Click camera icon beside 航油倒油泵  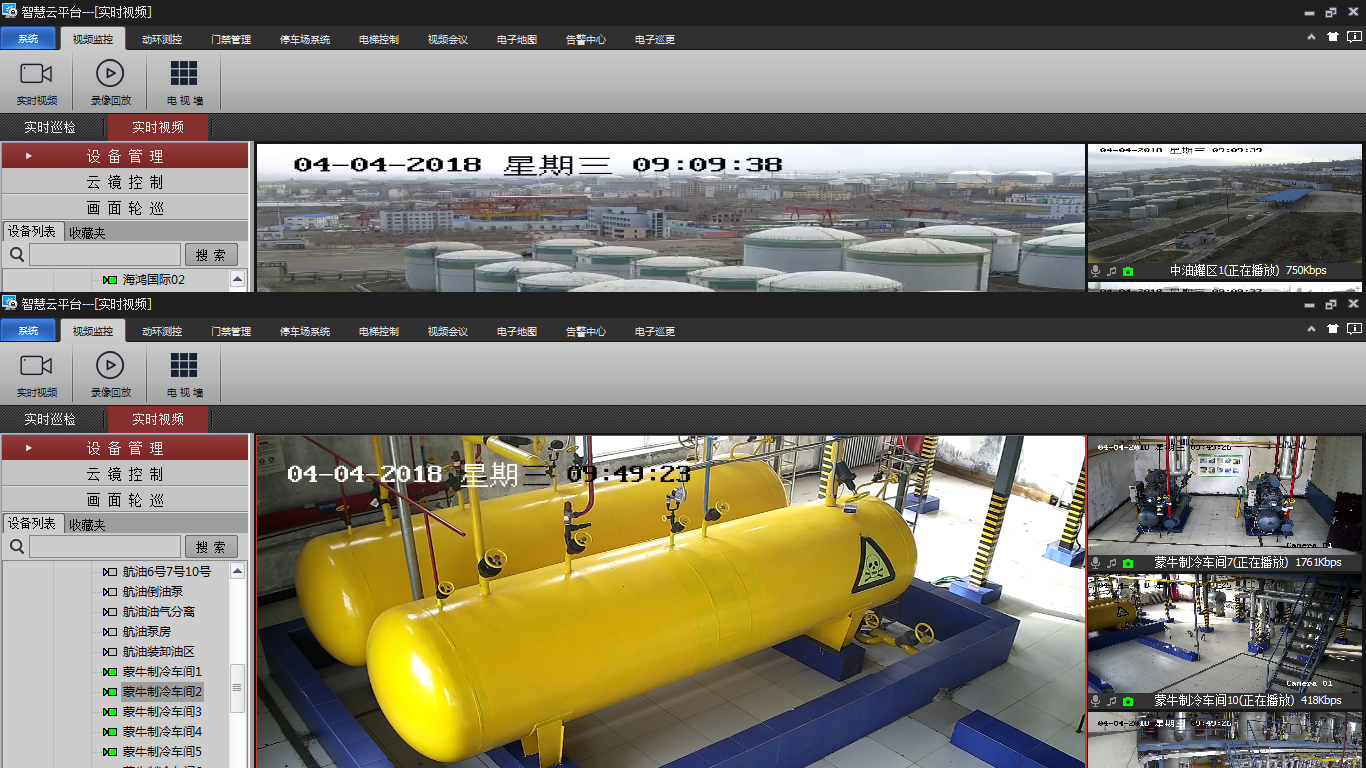click(x=110, y=592)
